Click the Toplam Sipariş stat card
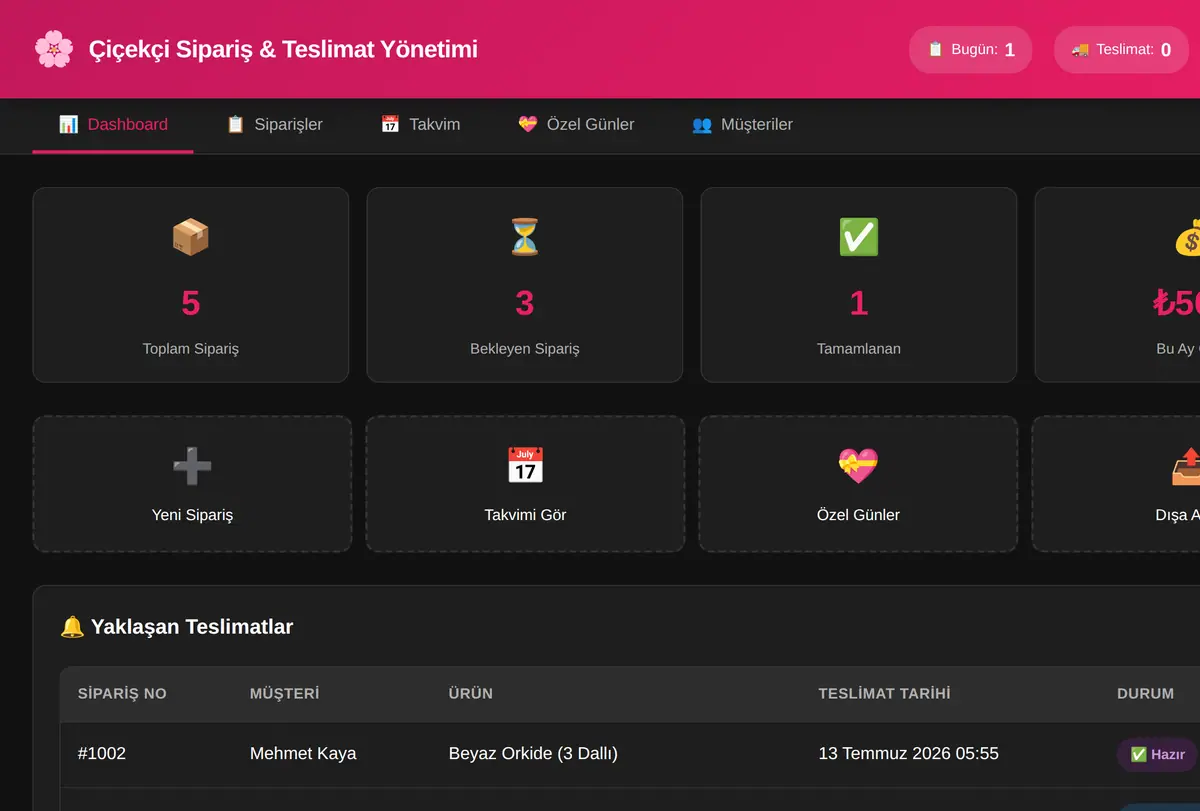 (191, 285)
